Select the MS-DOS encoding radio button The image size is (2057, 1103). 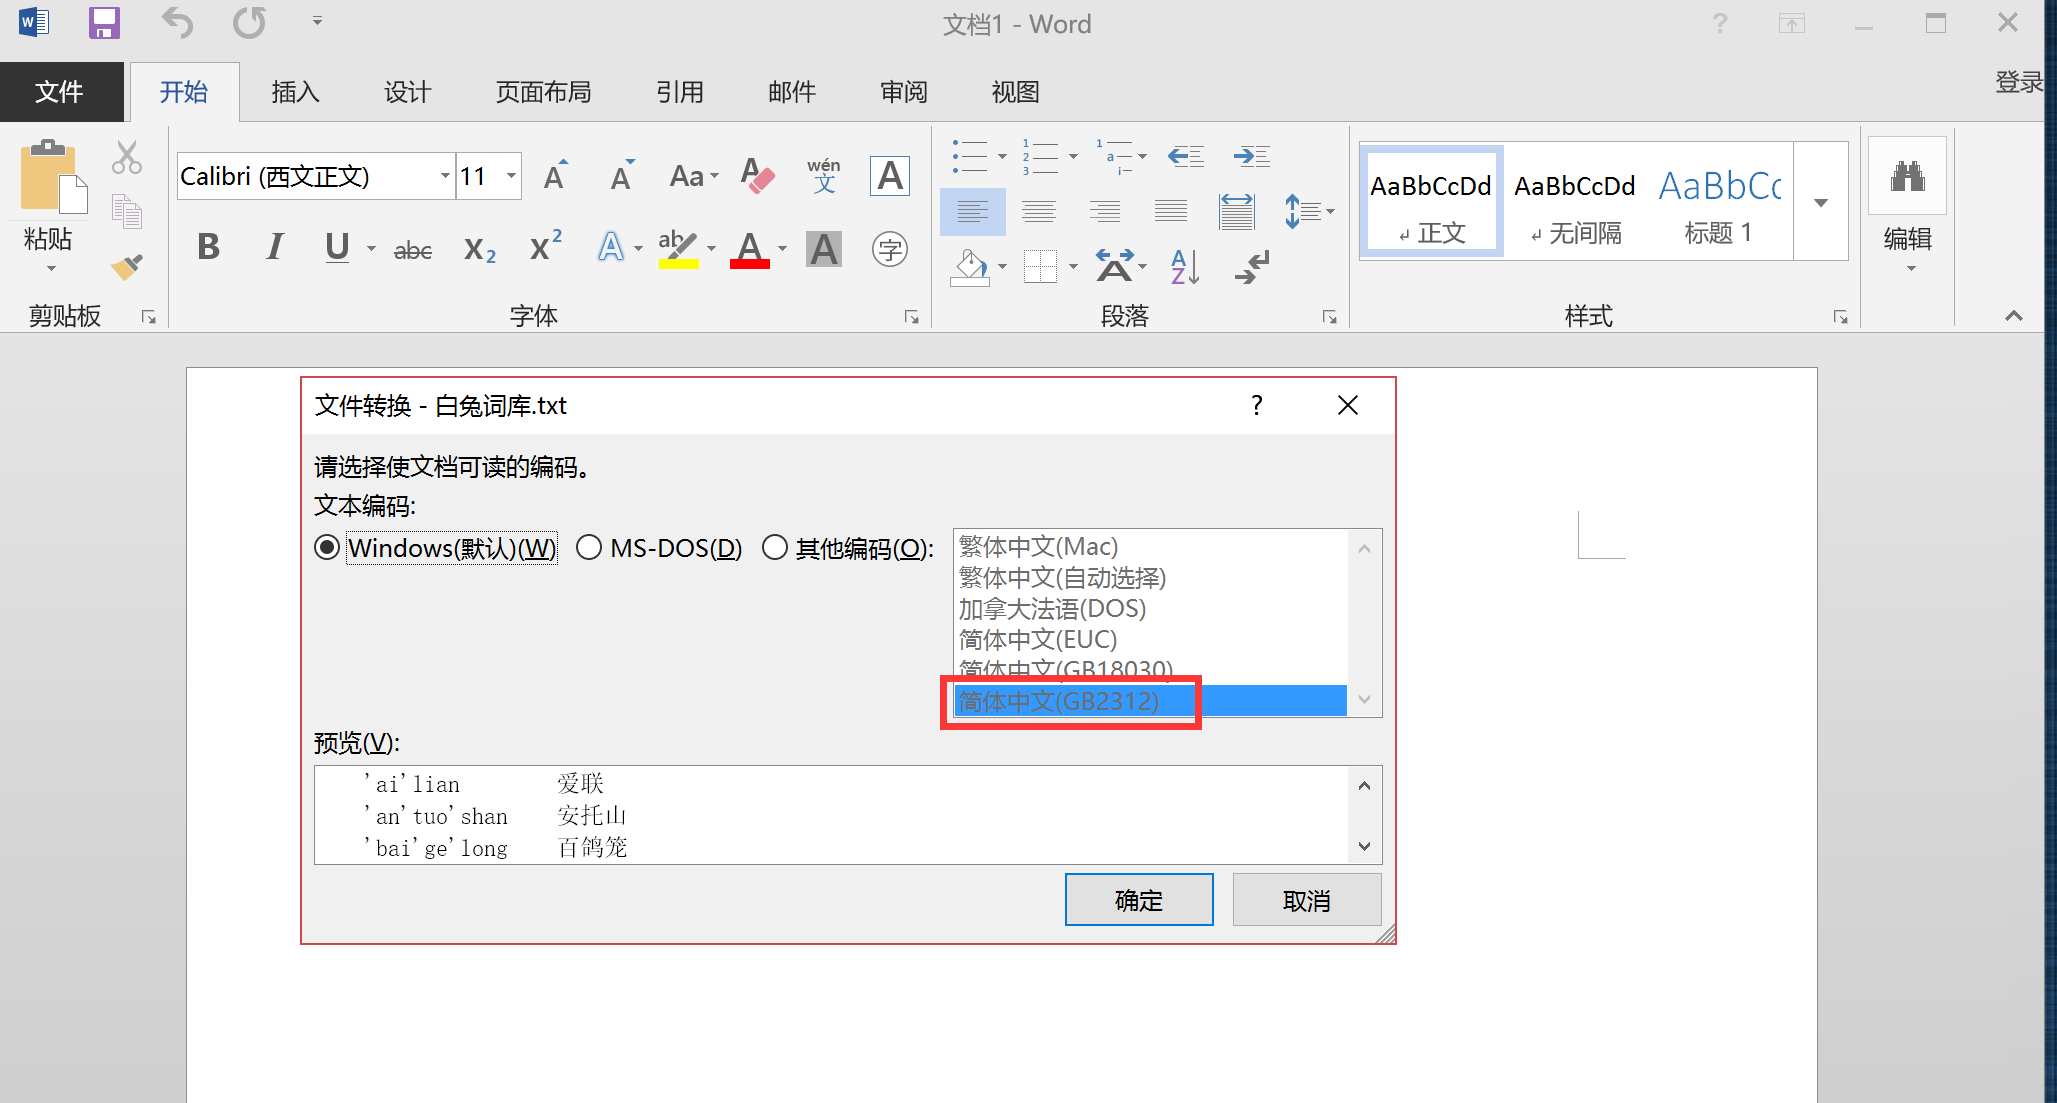click(589, 548)
